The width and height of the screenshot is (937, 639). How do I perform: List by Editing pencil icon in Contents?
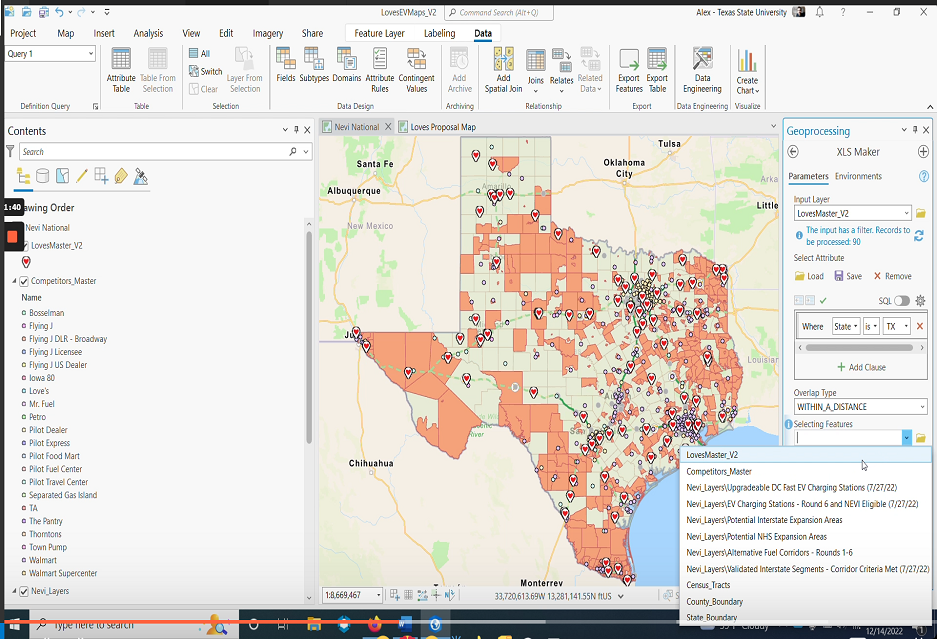(x=82, y=176)
